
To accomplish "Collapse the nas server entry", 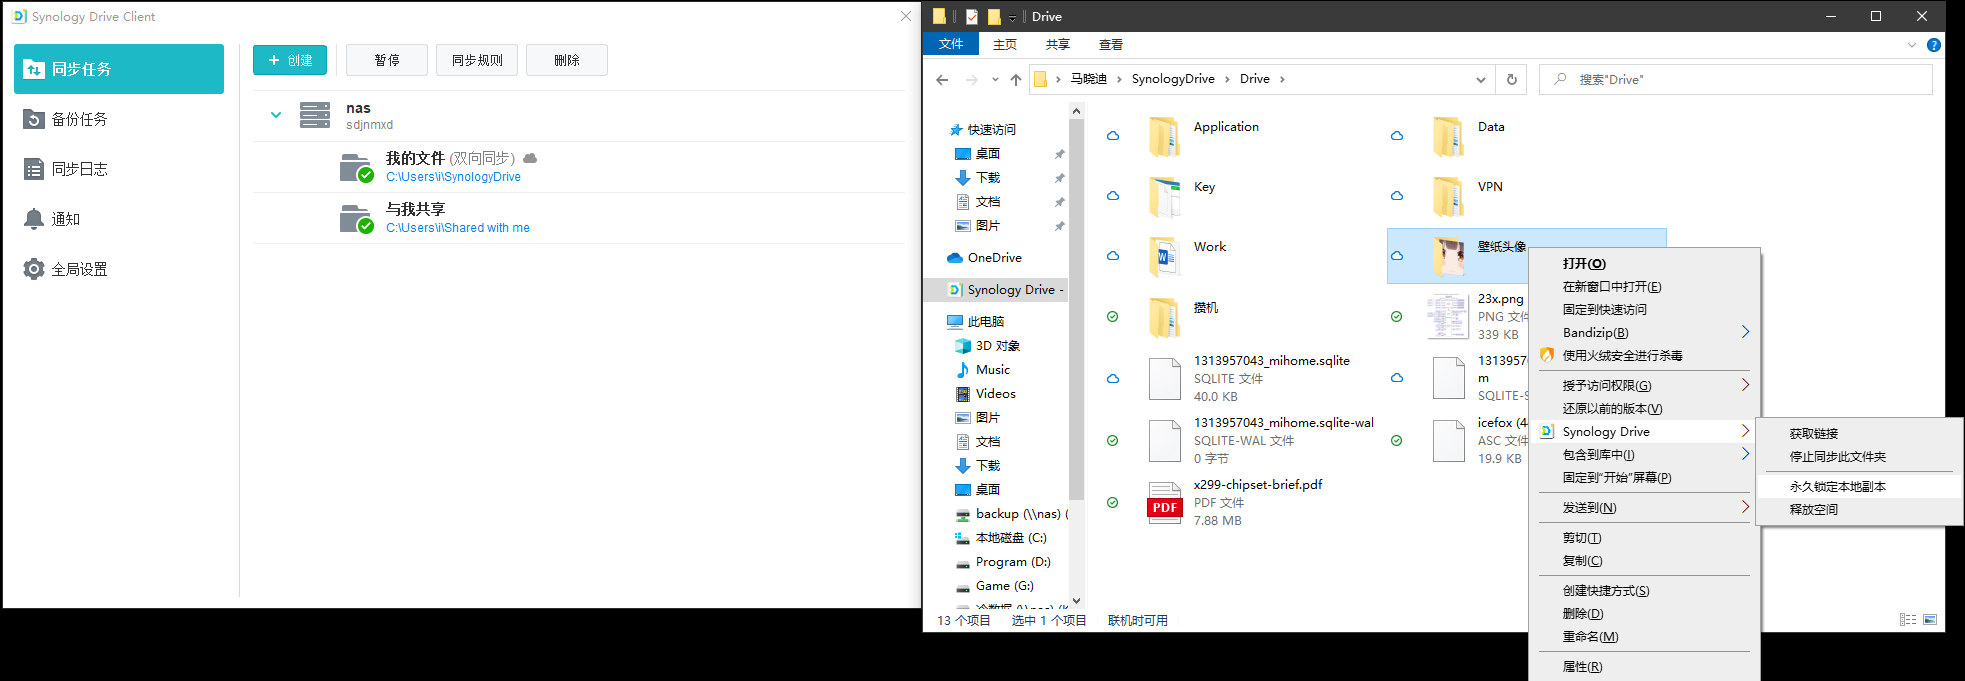I will pos(276,115).
